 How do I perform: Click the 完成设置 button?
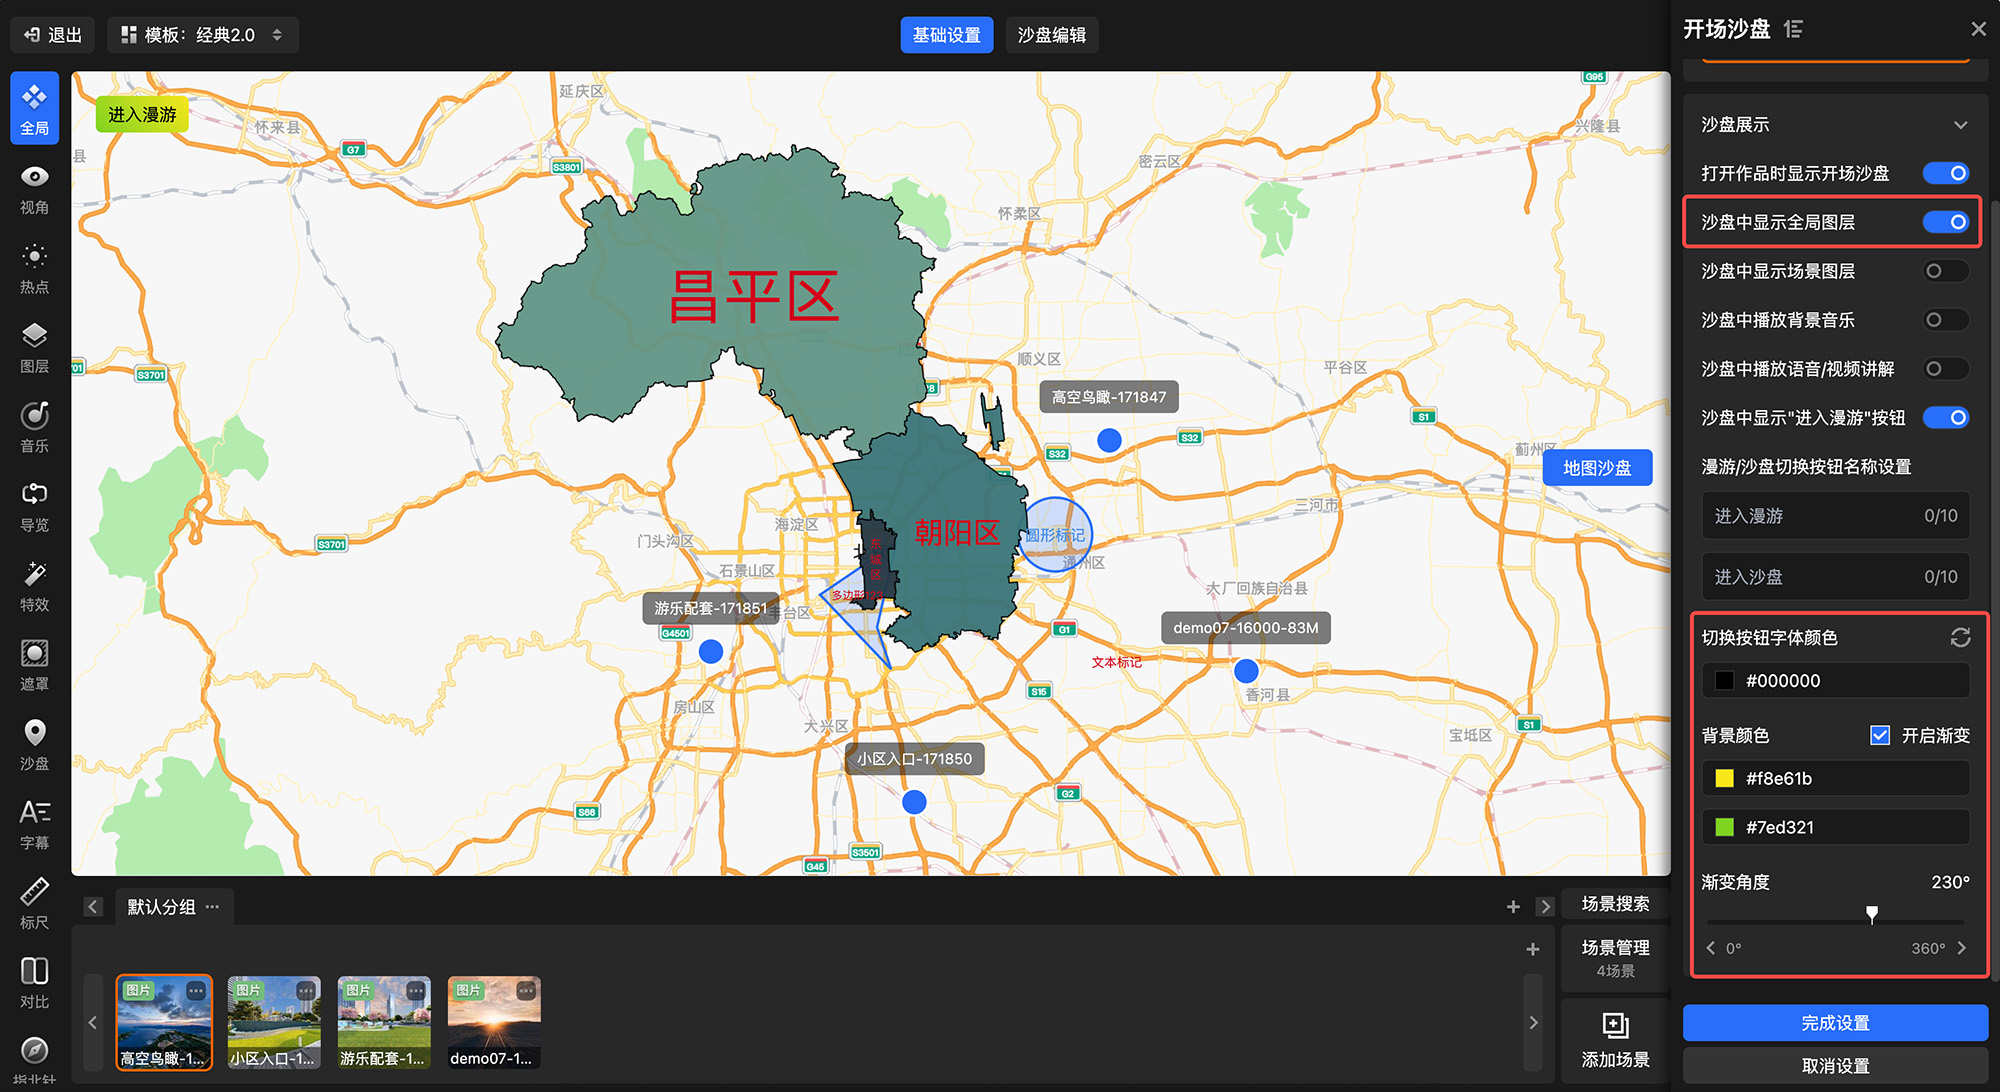(x=1834, y=1023)
